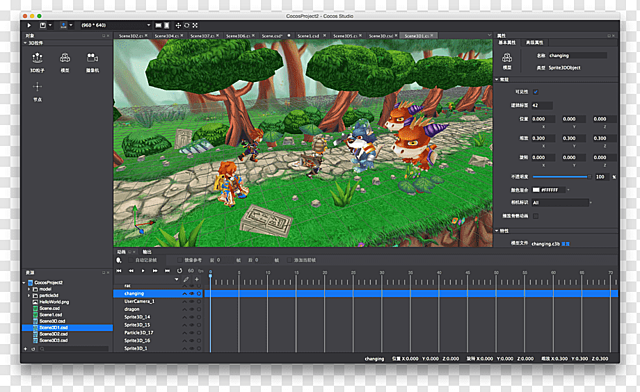Click the save project icon in toolbar
Viewport: 640px width, 392px height.
click(x=42, y=25)
